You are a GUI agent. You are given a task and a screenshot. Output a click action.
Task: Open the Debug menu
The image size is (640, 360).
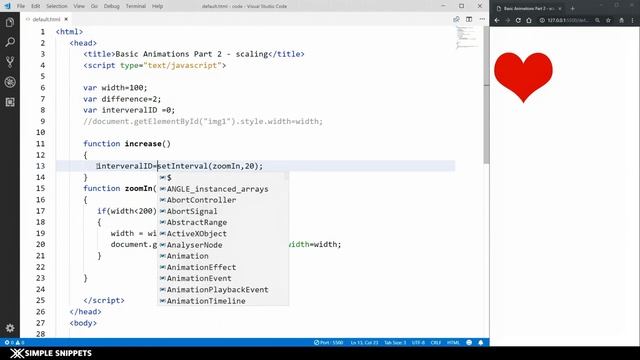tap(111, 6)
